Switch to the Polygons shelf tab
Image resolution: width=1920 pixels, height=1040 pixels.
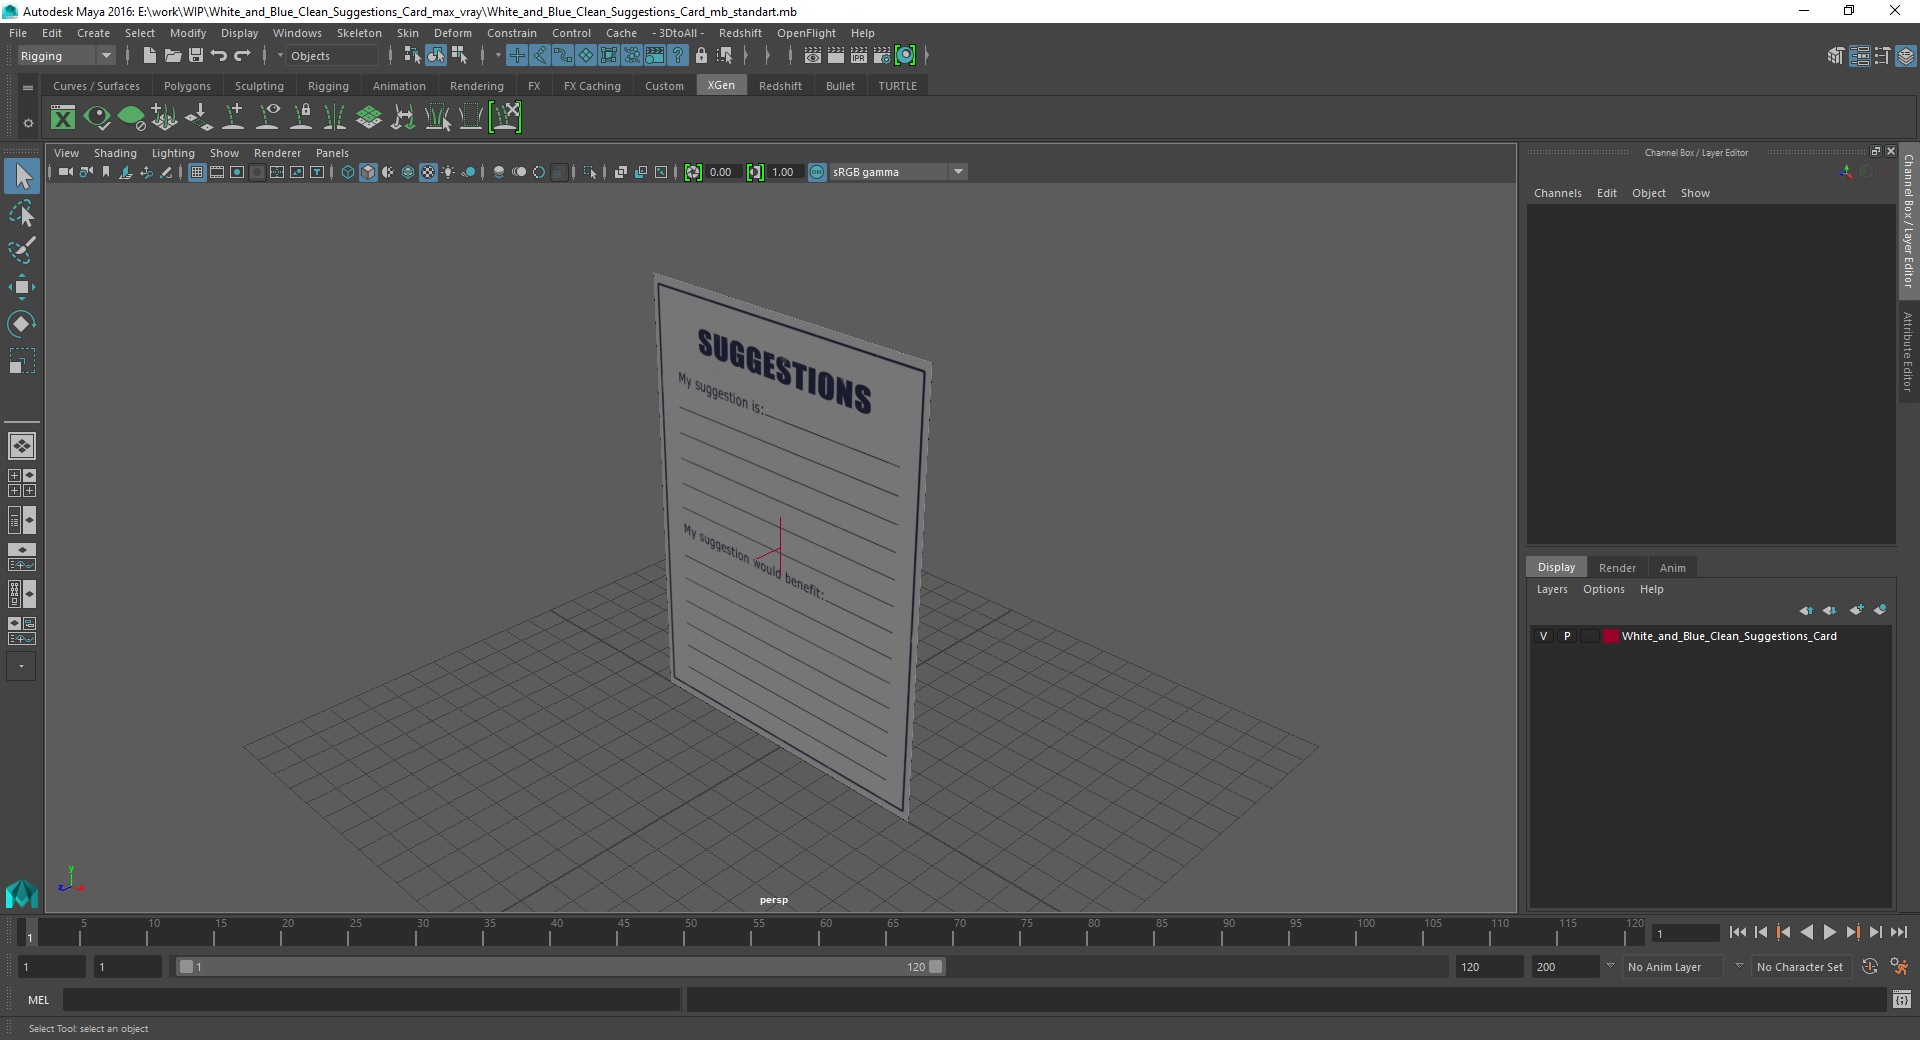pos(187,86)
